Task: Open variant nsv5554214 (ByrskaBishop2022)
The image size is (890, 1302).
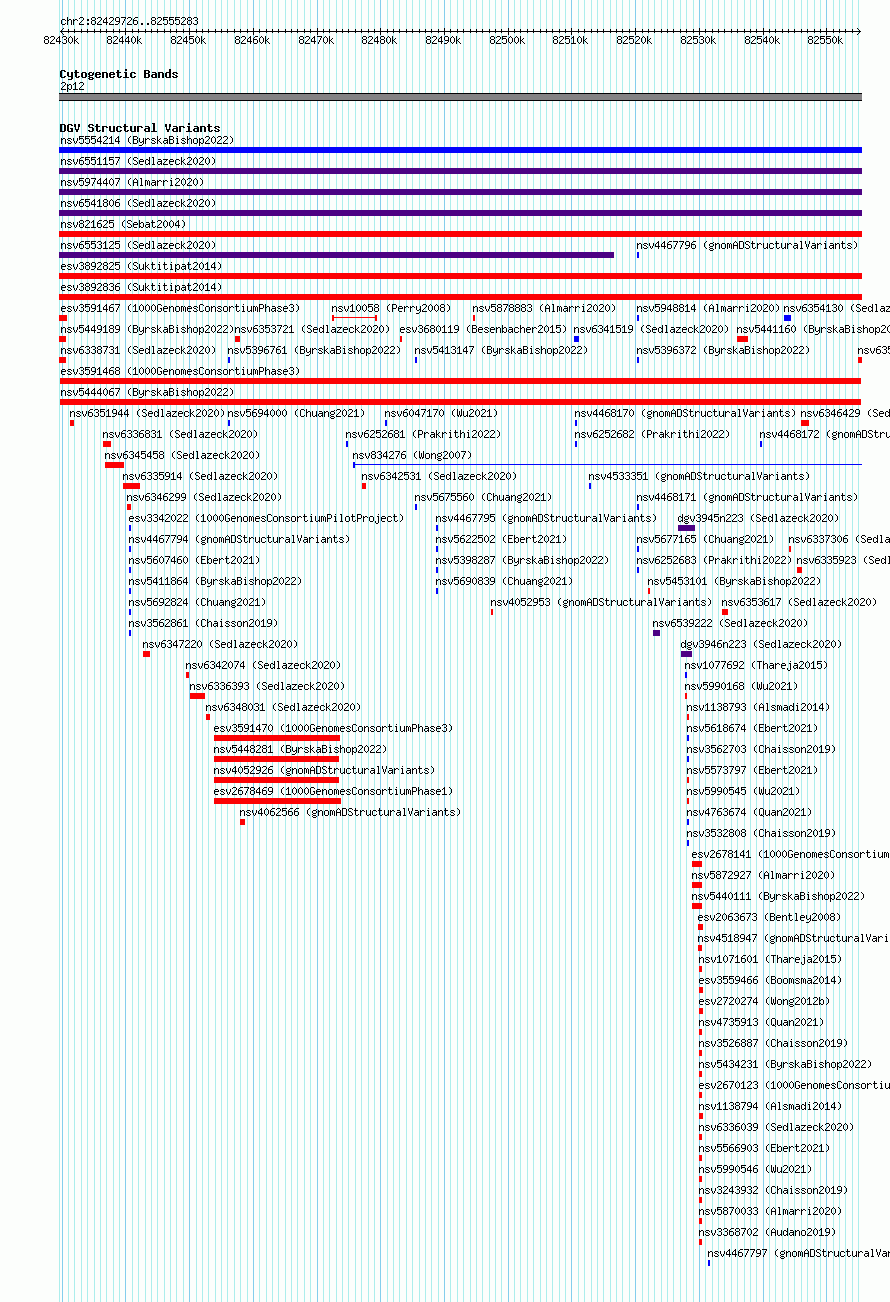Action: (x=146, y=141)
